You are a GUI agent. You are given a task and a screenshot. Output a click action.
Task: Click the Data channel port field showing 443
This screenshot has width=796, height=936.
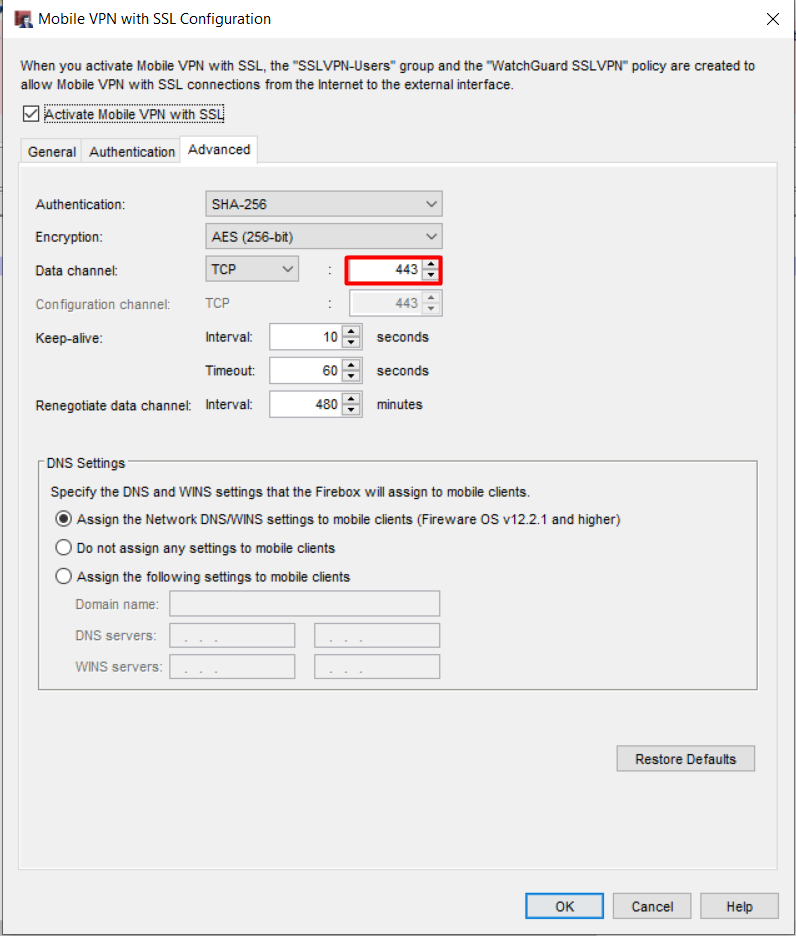pos(386,270)
